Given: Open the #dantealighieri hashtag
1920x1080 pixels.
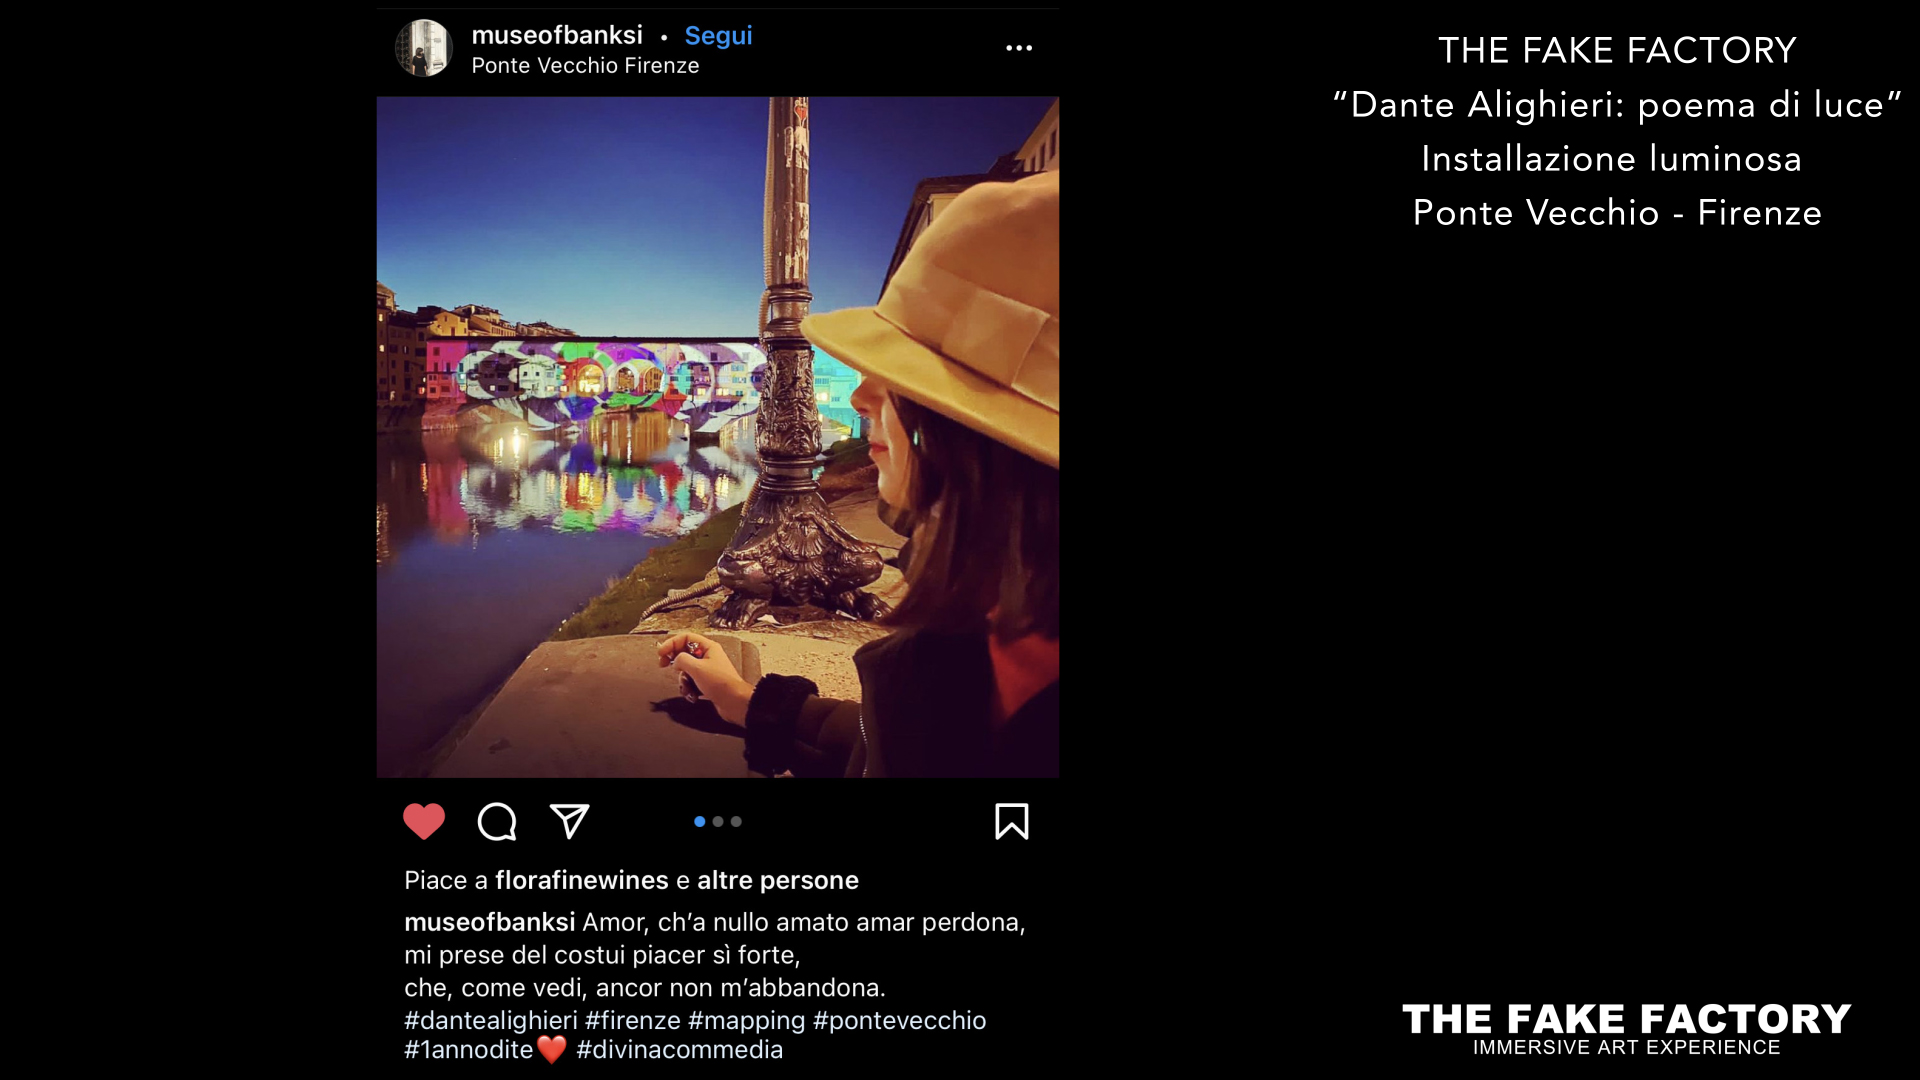Looking at the screenshot, I should coord(491,1020).
